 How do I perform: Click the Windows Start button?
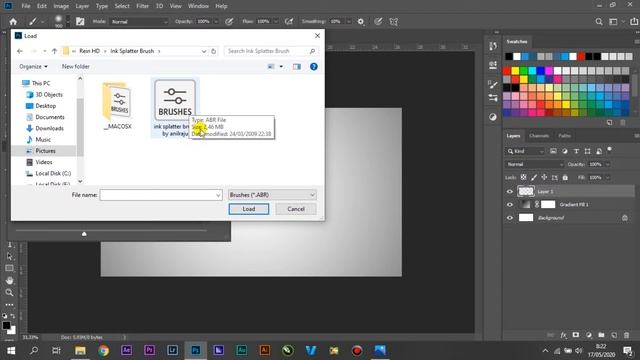(x=11, y=350)
